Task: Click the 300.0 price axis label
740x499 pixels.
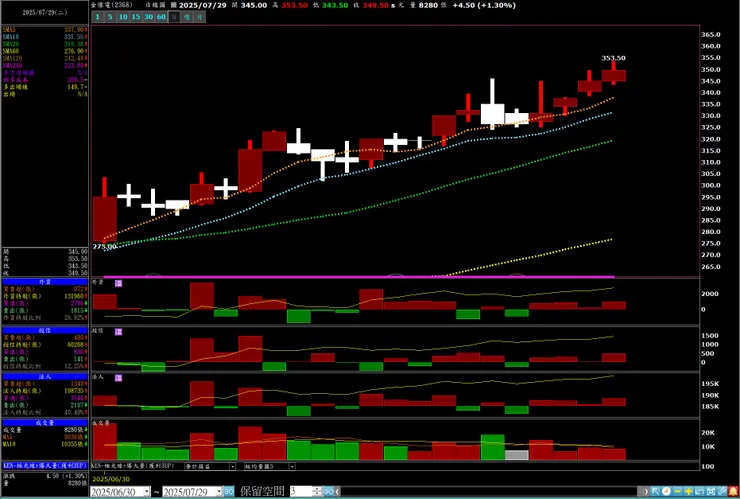Action: pyautogui.click(x=711, y=186)
